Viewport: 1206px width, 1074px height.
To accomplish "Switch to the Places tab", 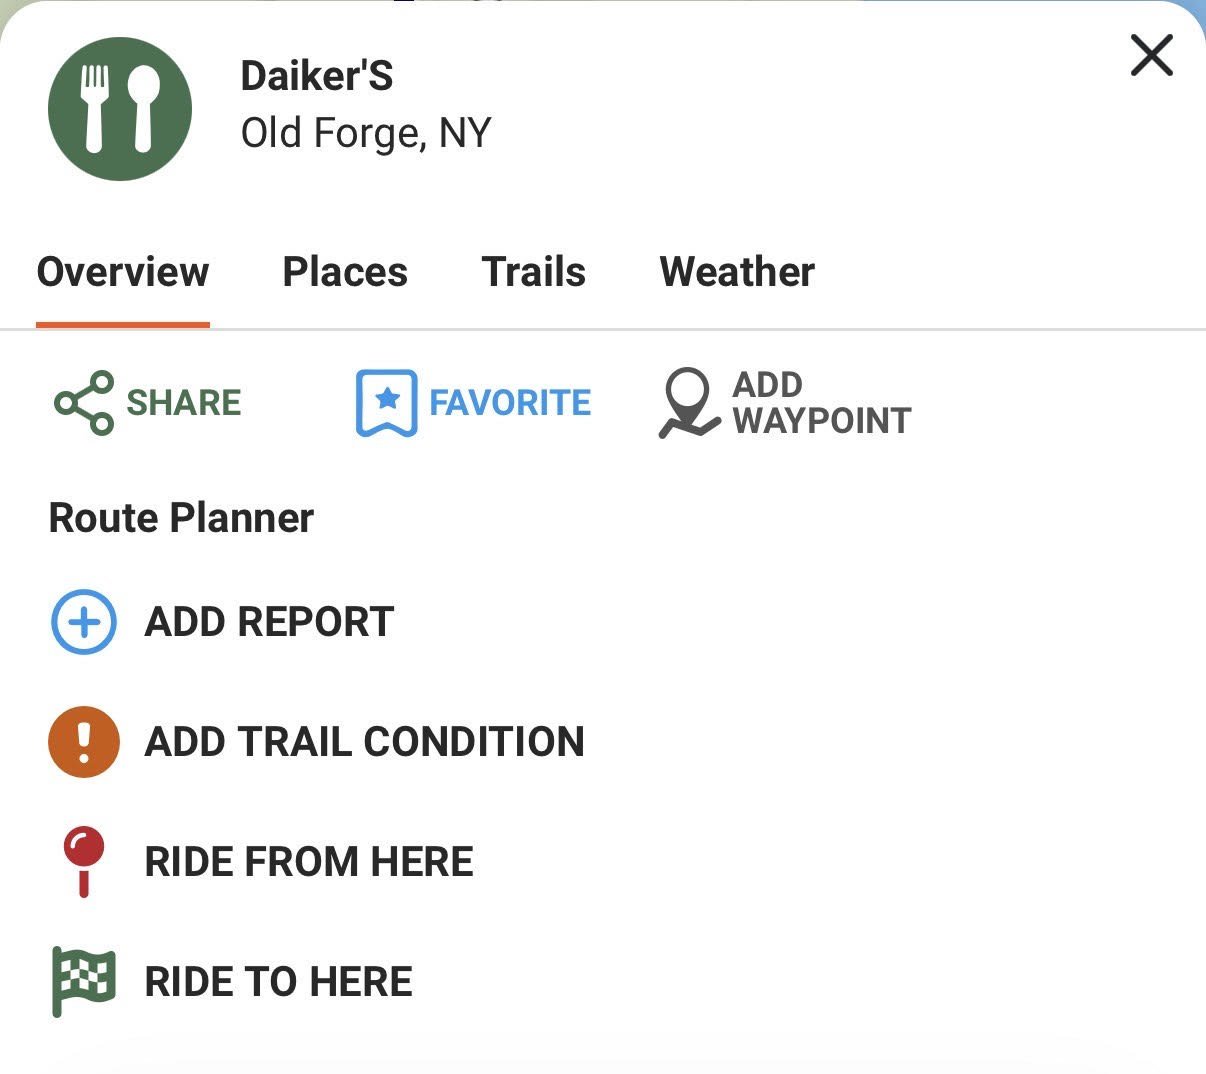I will (x=345, y=271).
